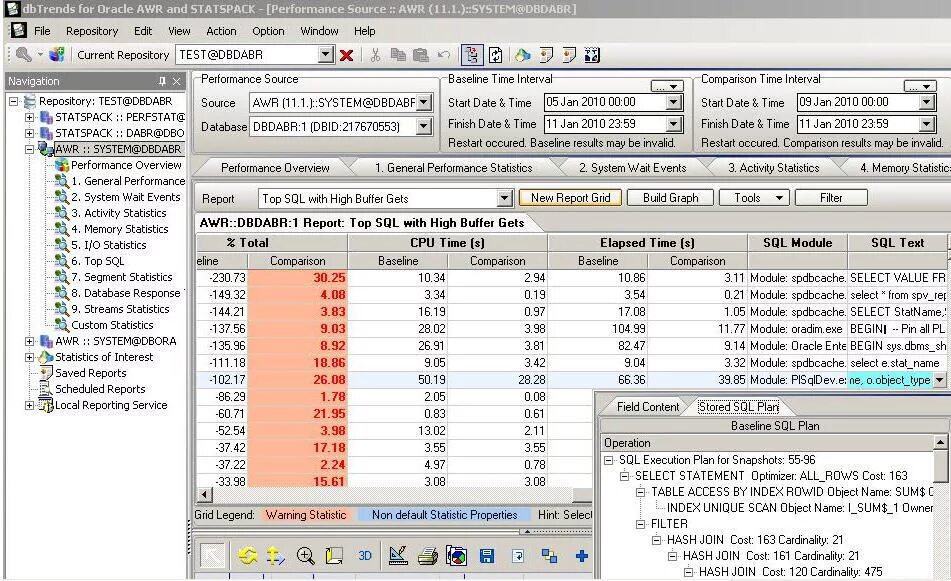Select the Stored SQL Plan tab
The image size is (951, 581).
(738, 407)
